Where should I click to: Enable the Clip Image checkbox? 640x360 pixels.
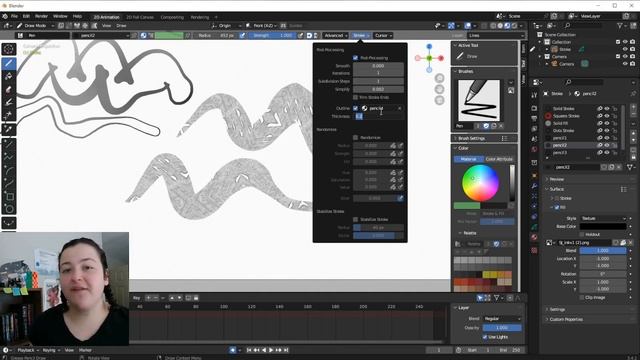click(582, 298)
